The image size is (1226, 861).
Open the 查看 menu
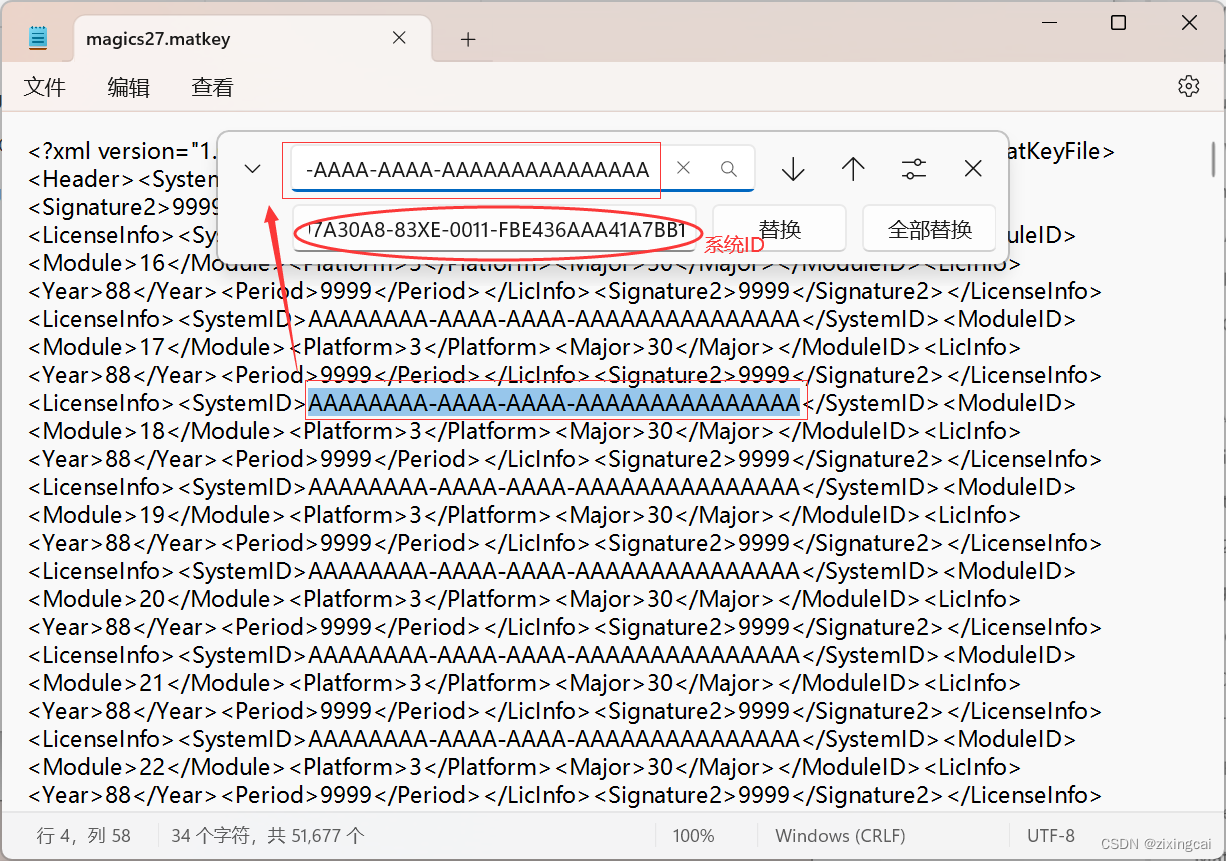(212, 87)
